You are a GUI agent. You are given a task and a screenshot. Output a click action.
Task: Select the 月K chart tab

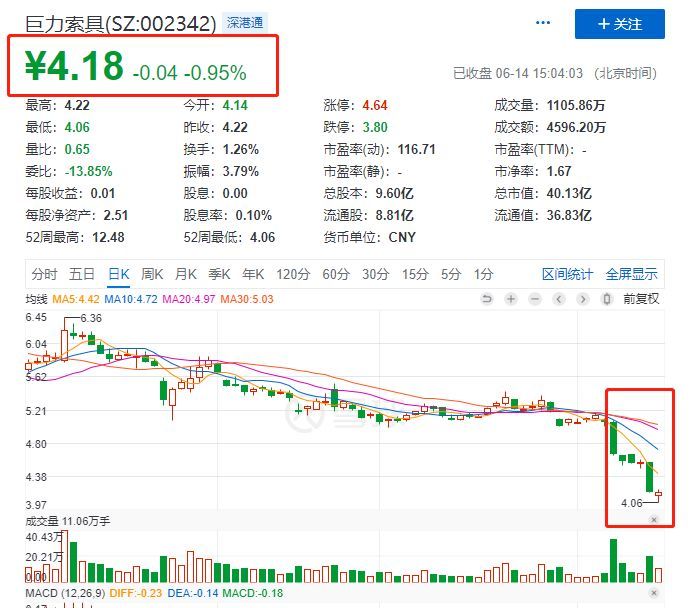click(186, 274)
